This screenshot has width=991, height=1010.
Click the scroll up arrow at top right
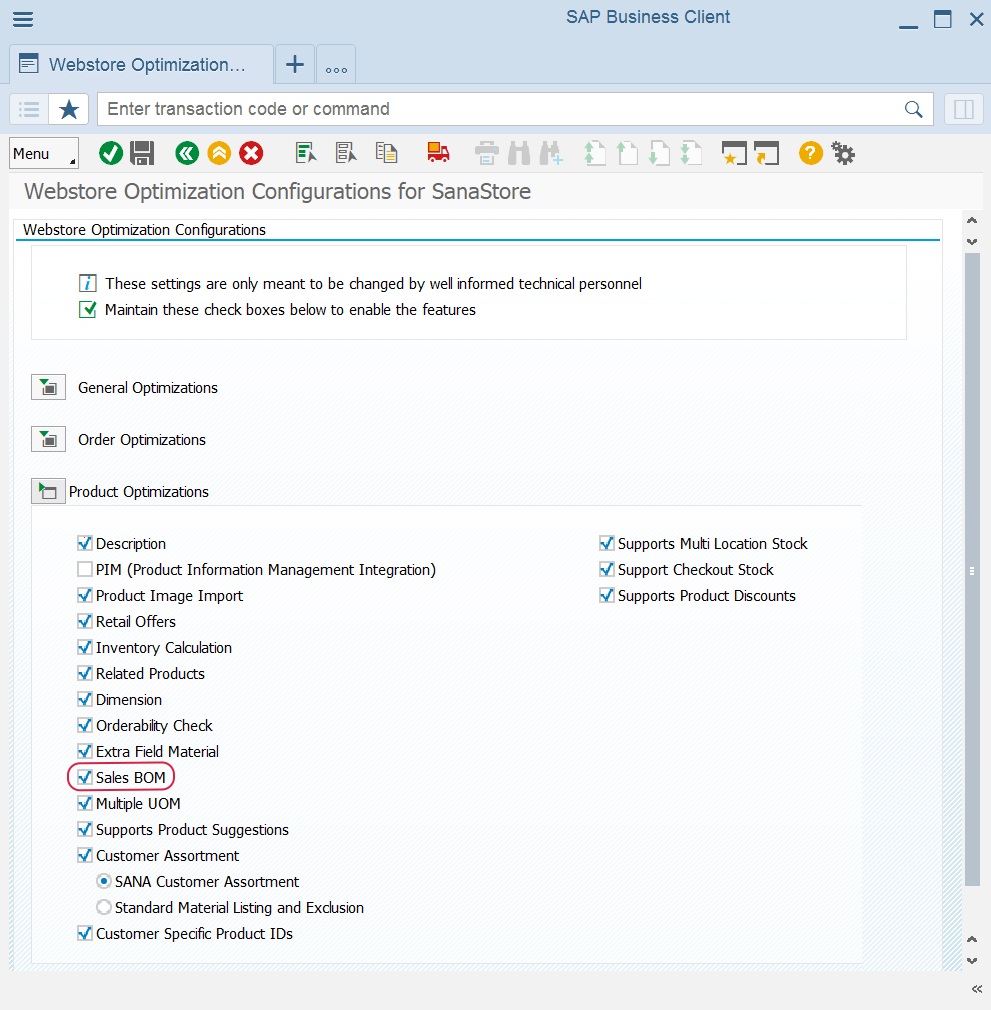pos(972,221)
